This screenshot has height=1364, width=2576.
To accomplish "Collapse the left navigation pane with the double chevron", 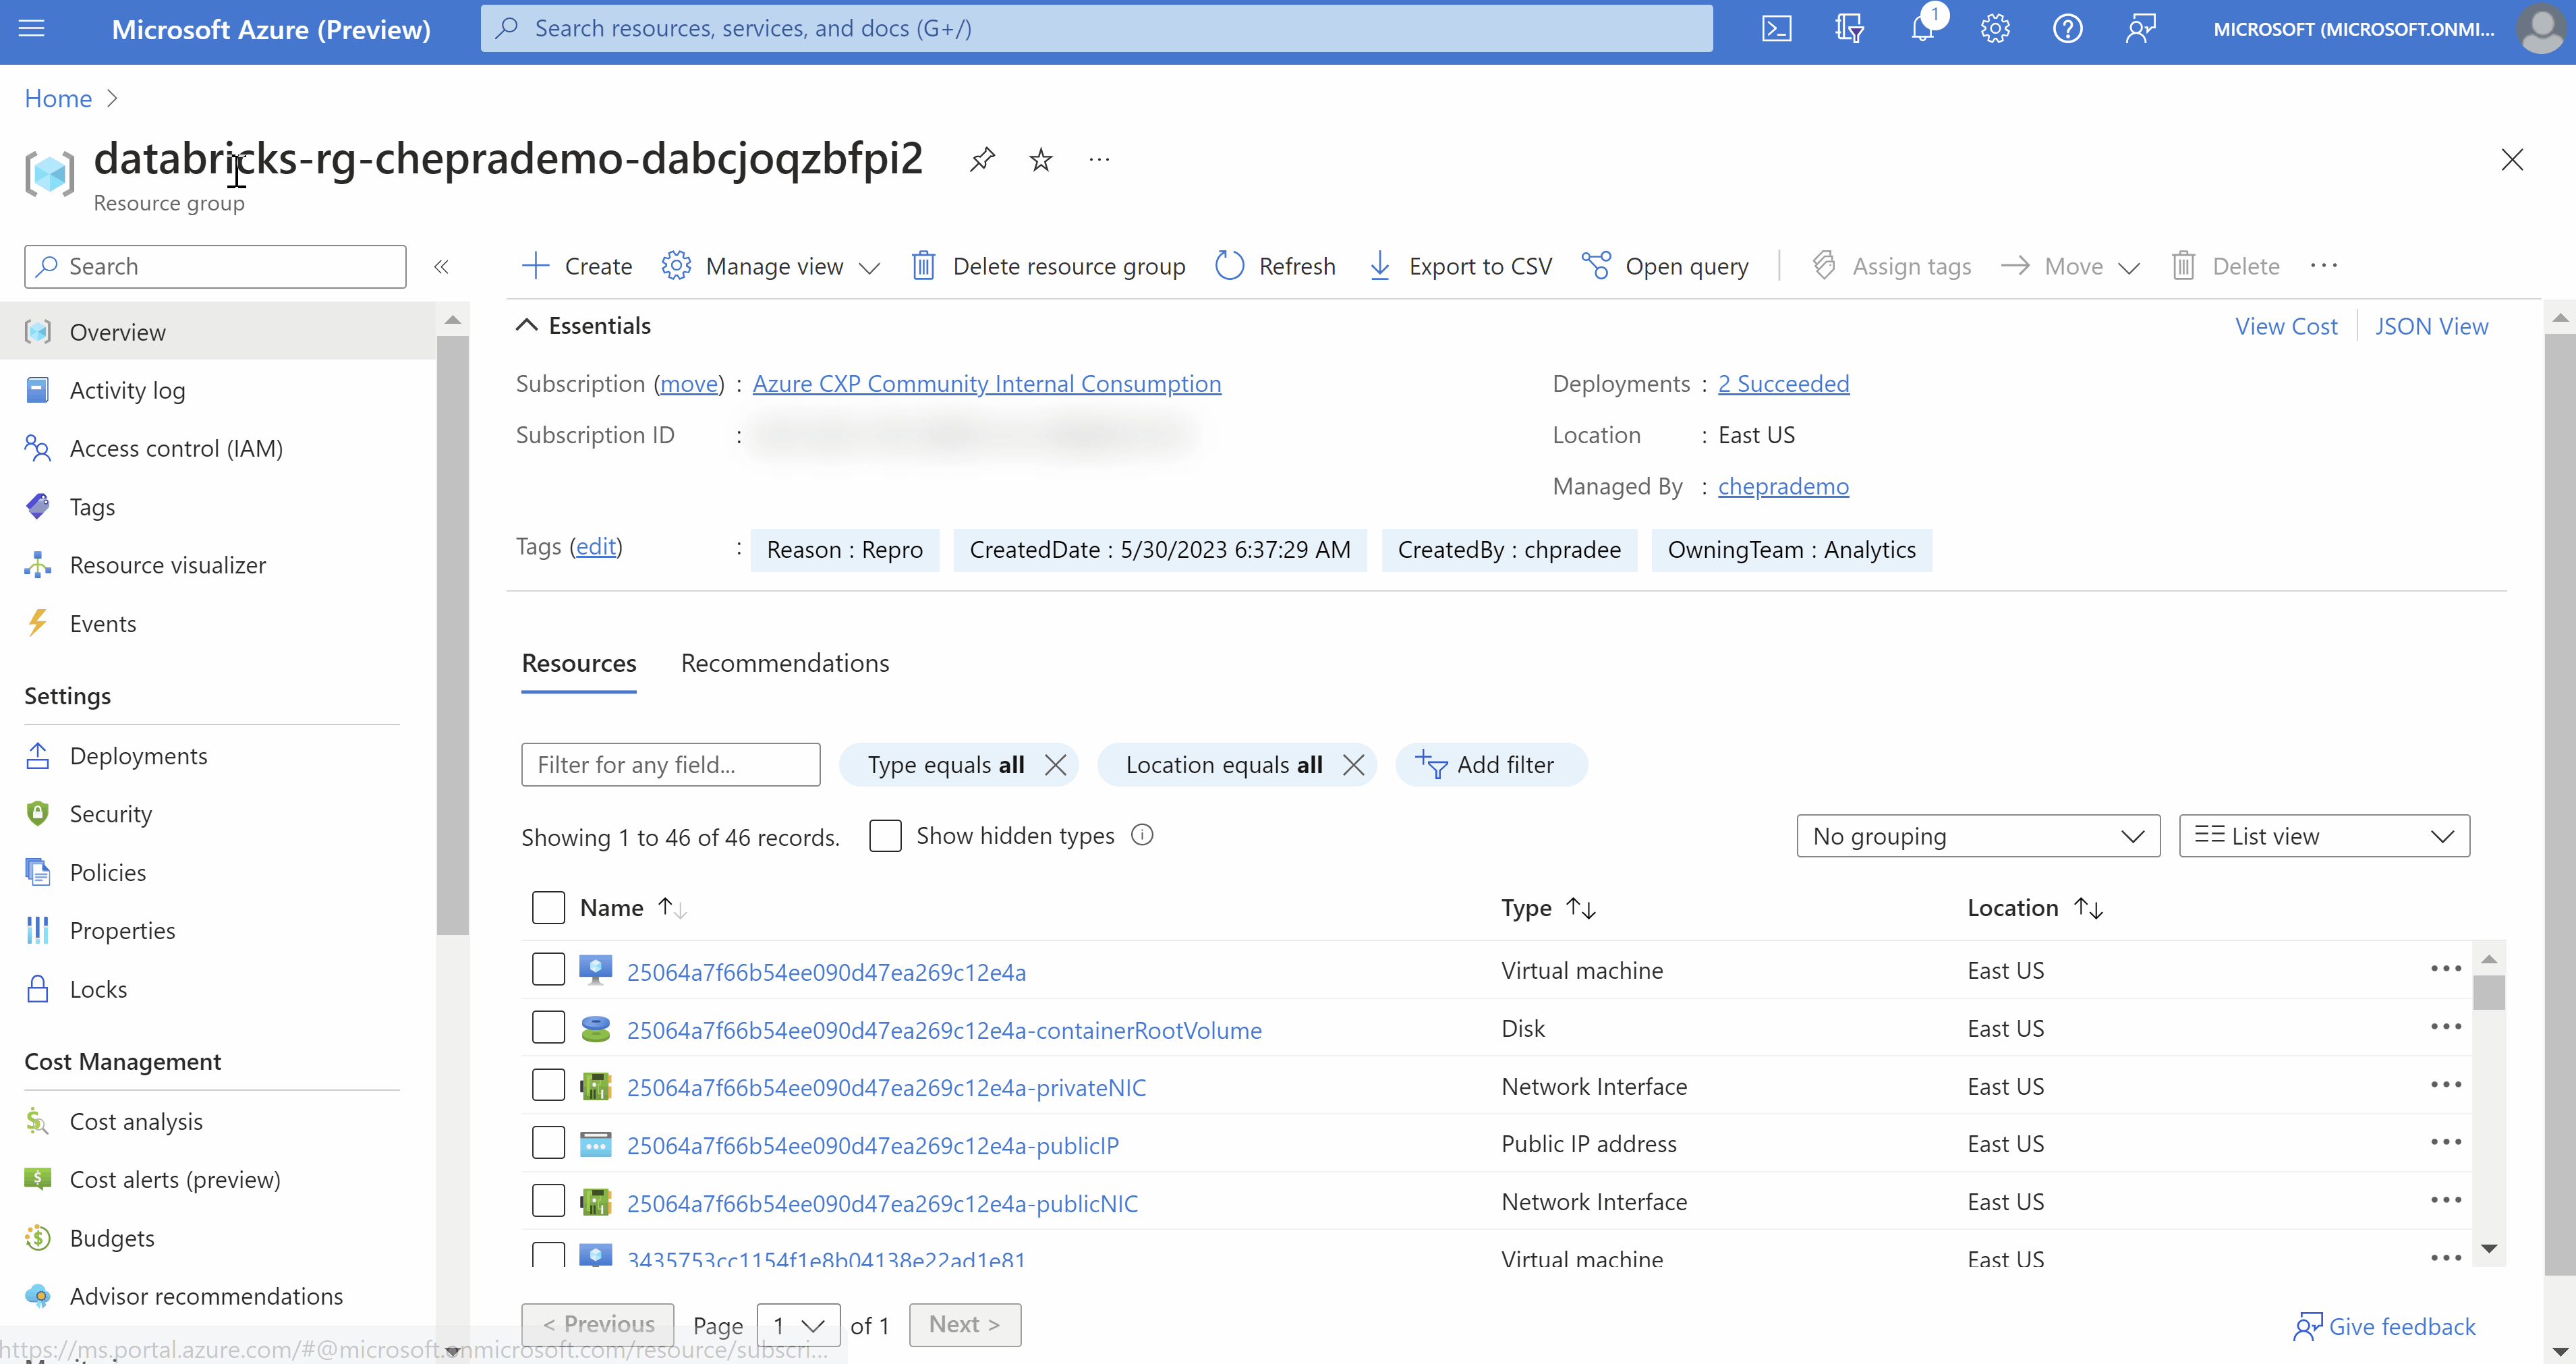I will pyautogui.click(x=441, y=267).
